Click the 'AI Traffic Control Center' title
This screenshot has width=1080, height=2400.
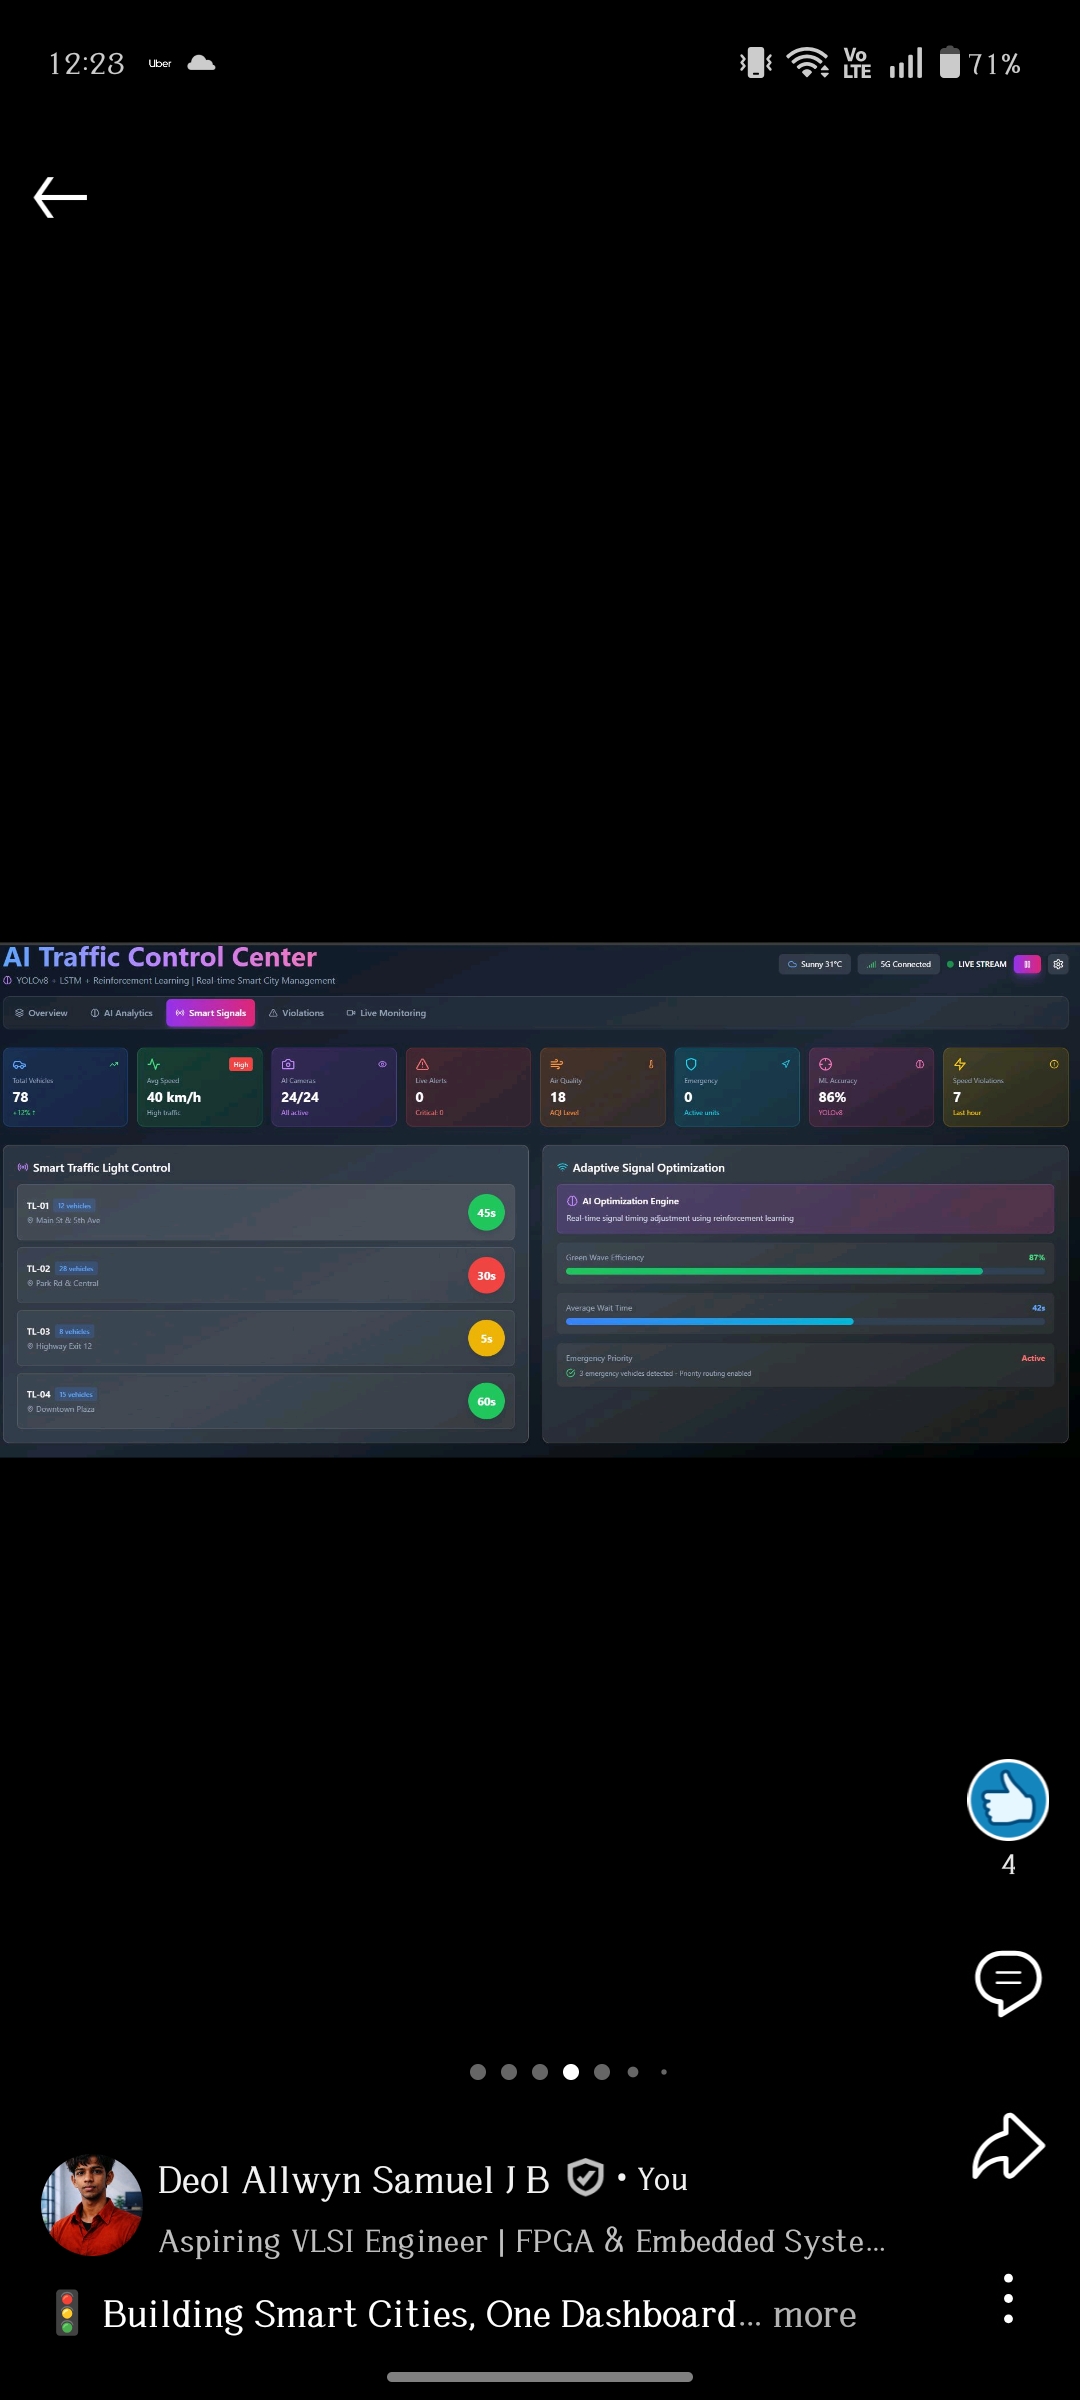pos(160,957)
